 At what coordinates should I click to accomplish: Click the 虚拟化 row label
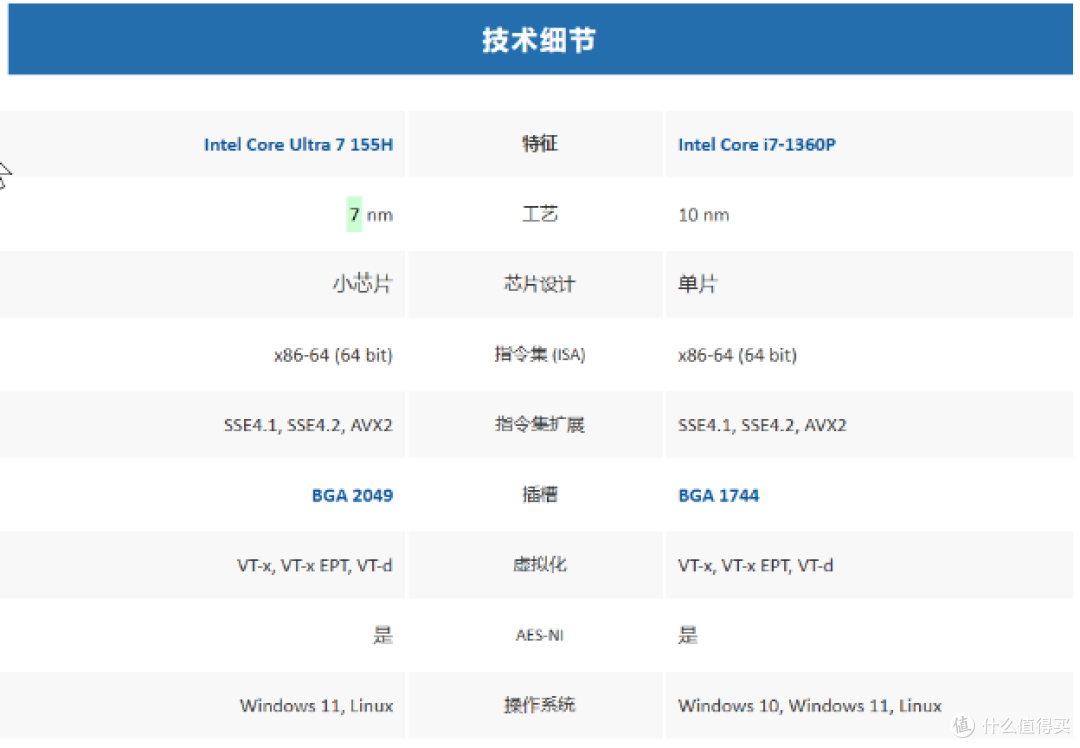coord(539,565)
